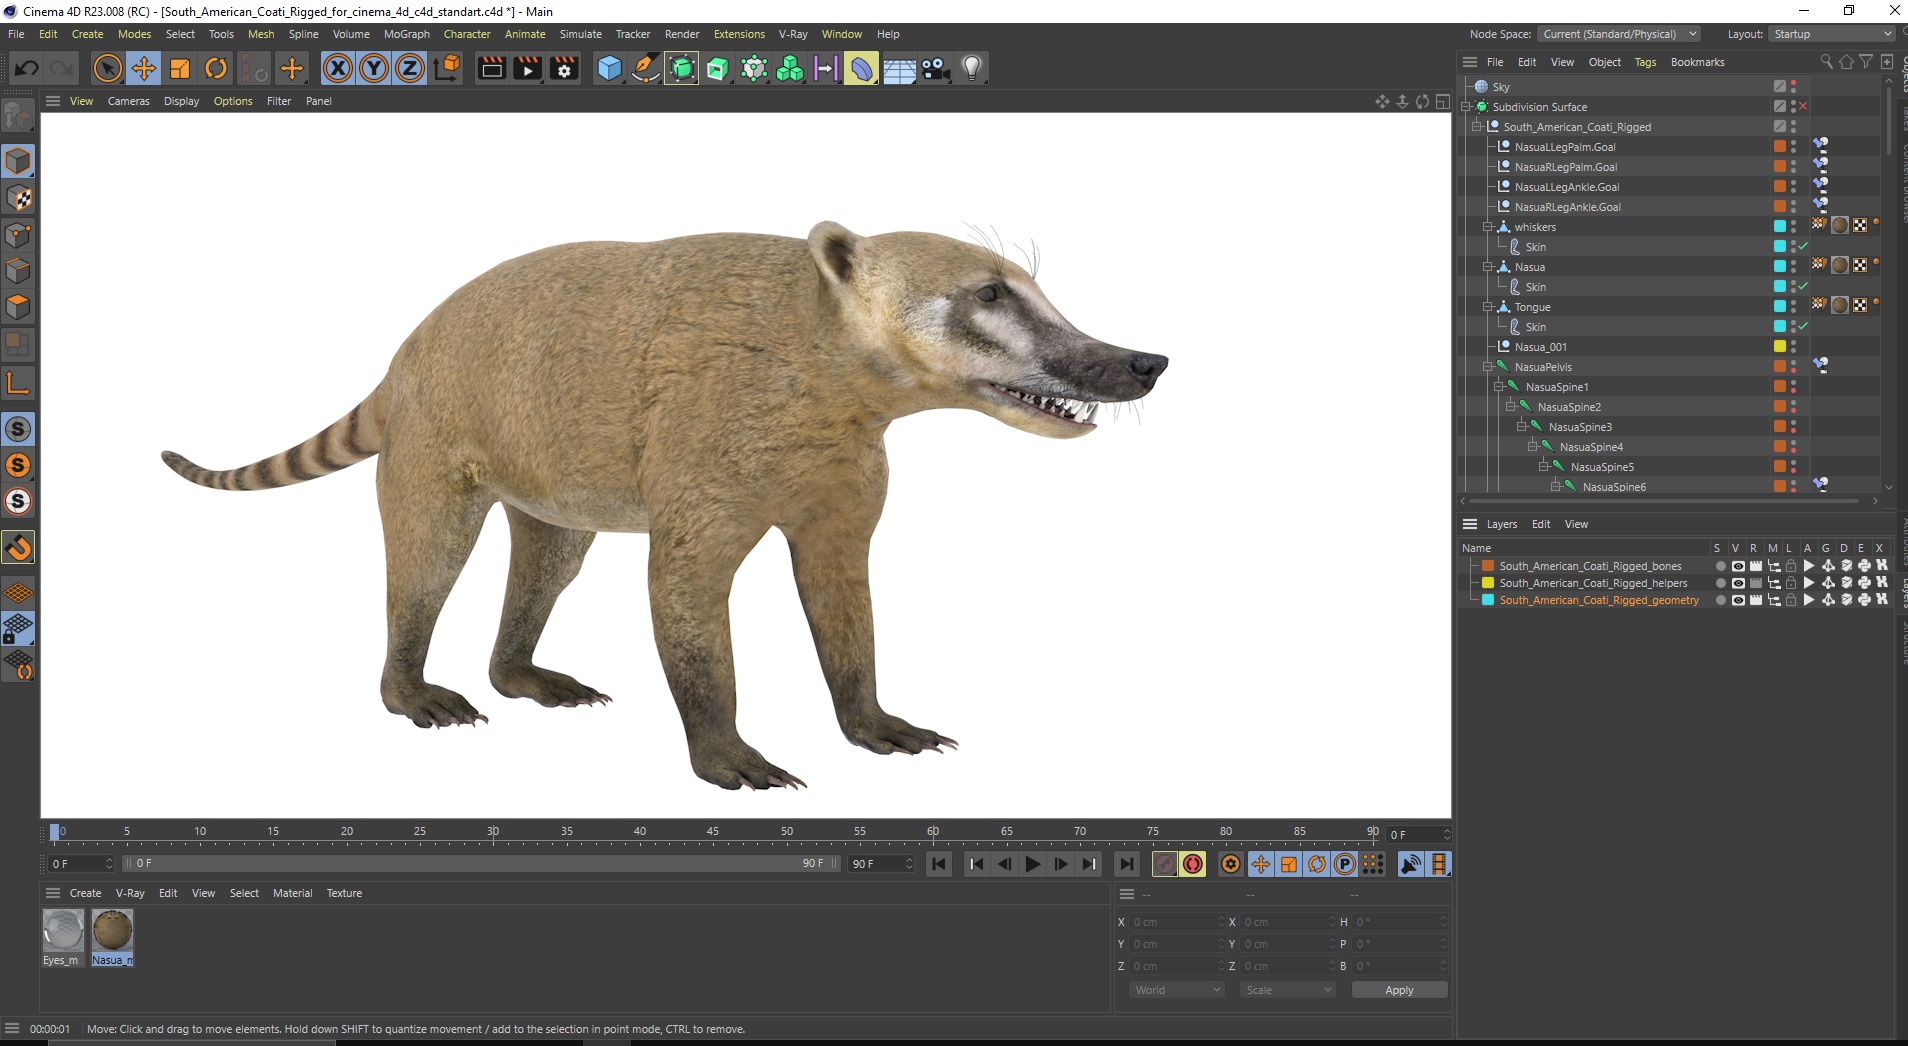Select the Live Selection tool
This screenshot has width=1908, height=1046.
pyautogui.click(x=107, y=68)
